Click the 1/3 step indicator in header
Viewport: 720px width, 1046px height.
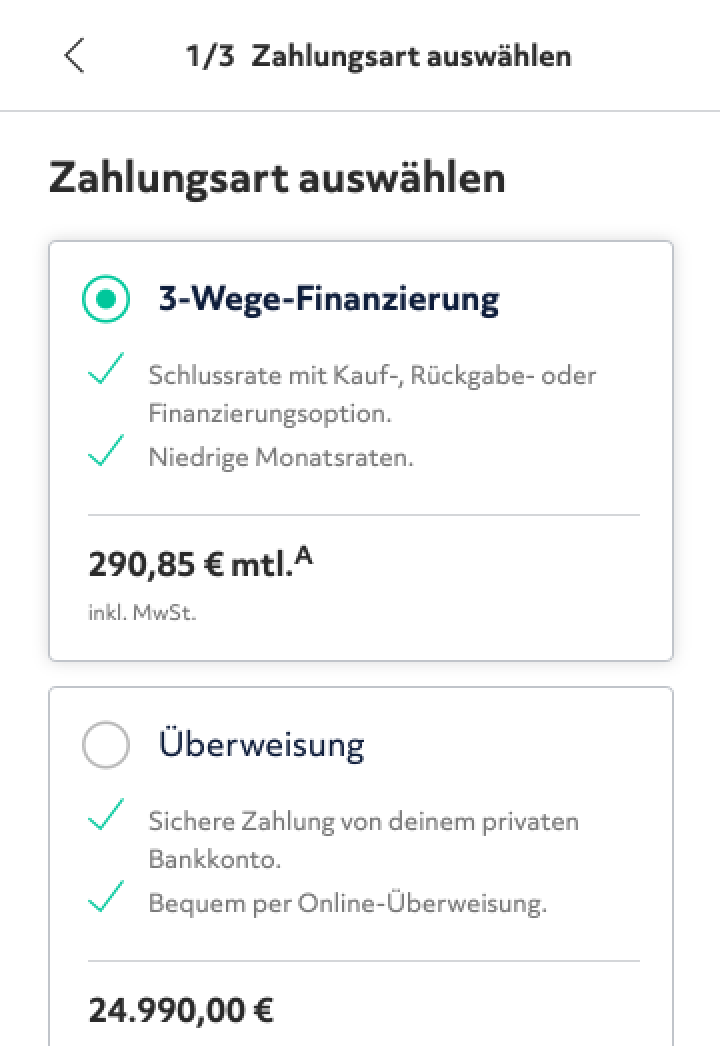point(210,56)
